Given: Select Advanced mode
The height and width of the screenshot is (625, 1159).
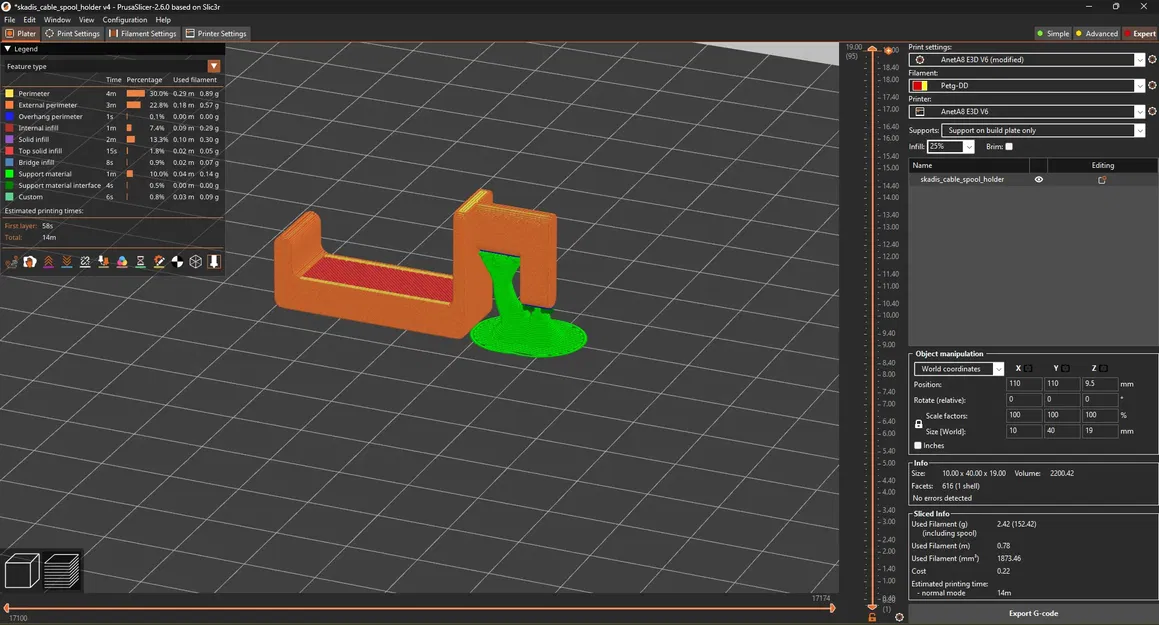Looking at the screenshot, I should 1097,33.
